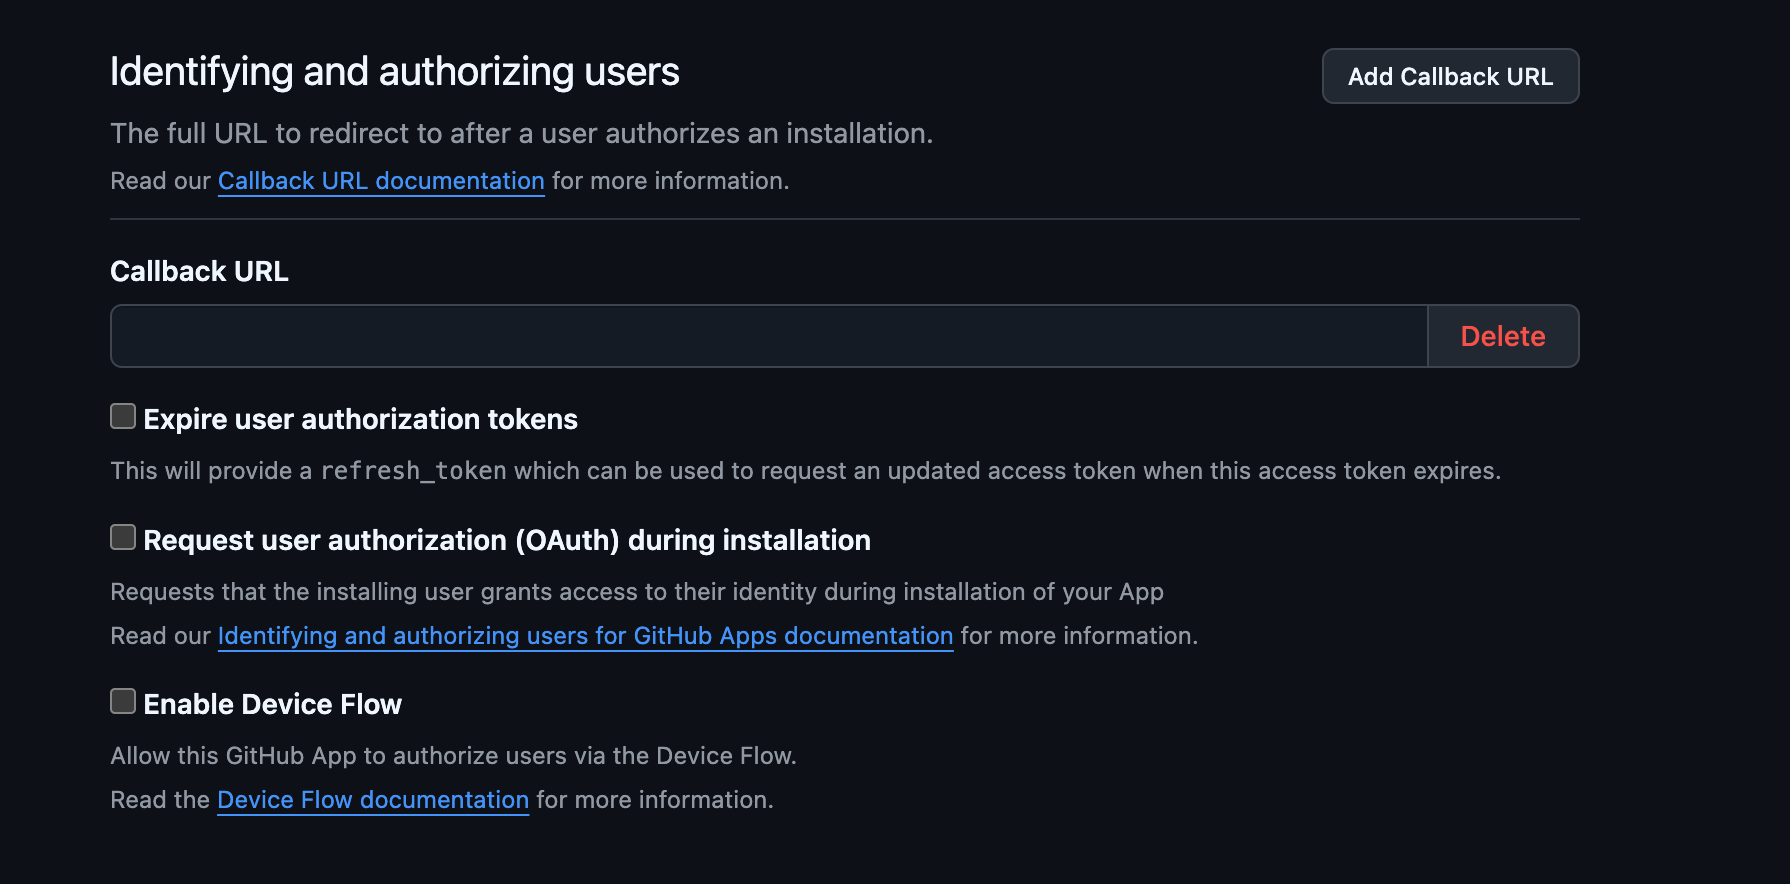Open the Device Flow documentation link
The width and height of the screenshot is (1790, 884).
[373, 800]
